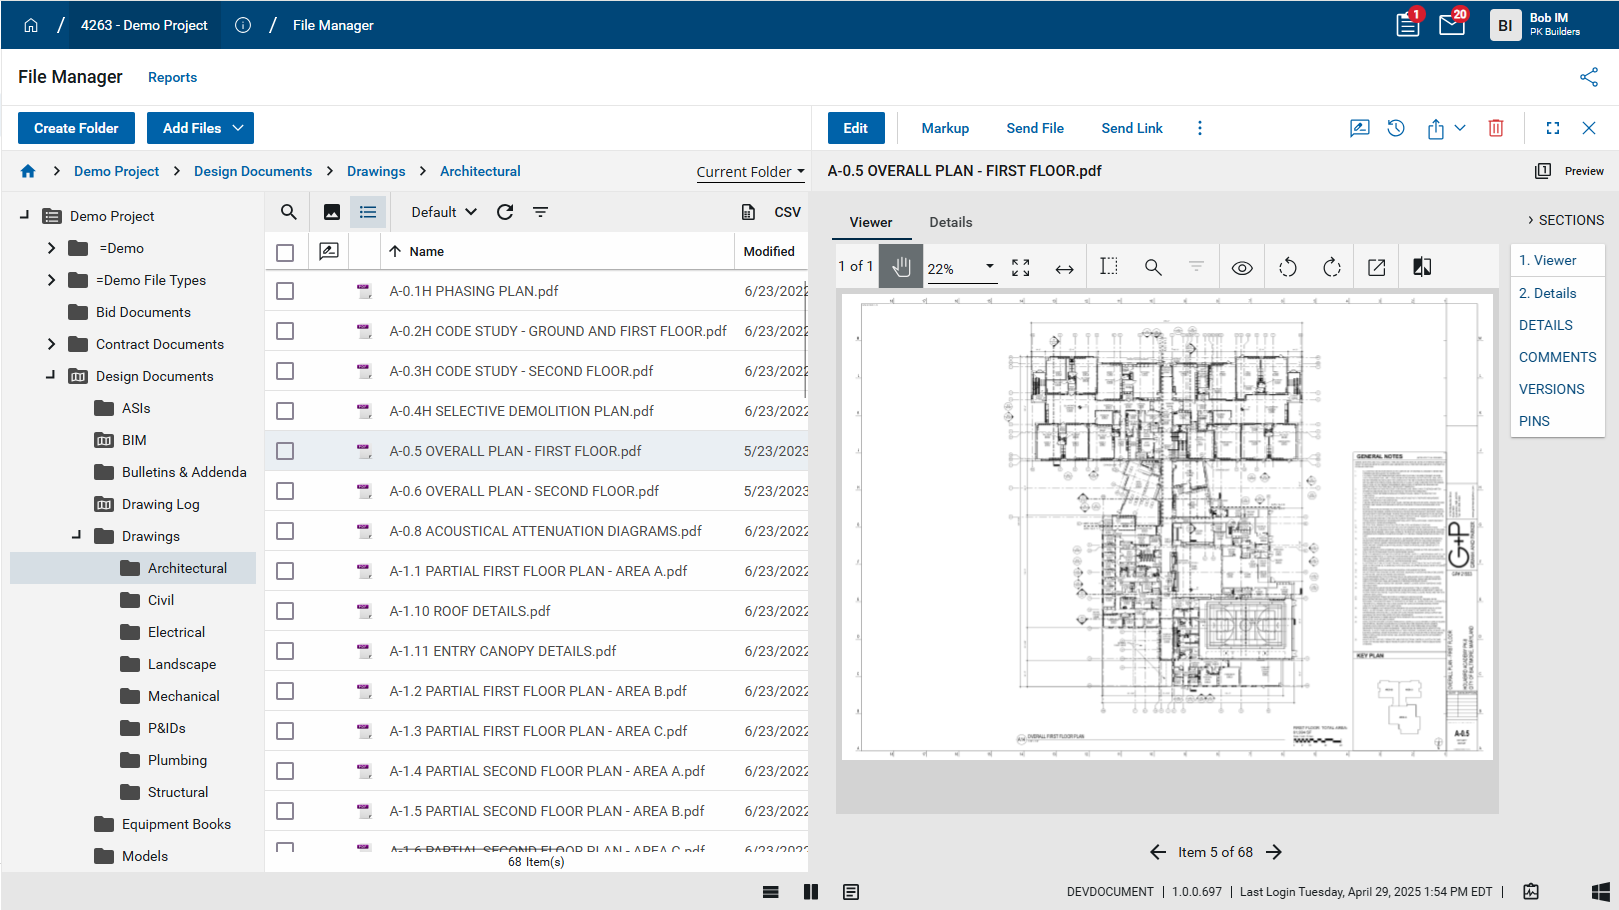Go to next item with right arrow
This screenshot has width=1619, height=910.
pos(1274,852)
